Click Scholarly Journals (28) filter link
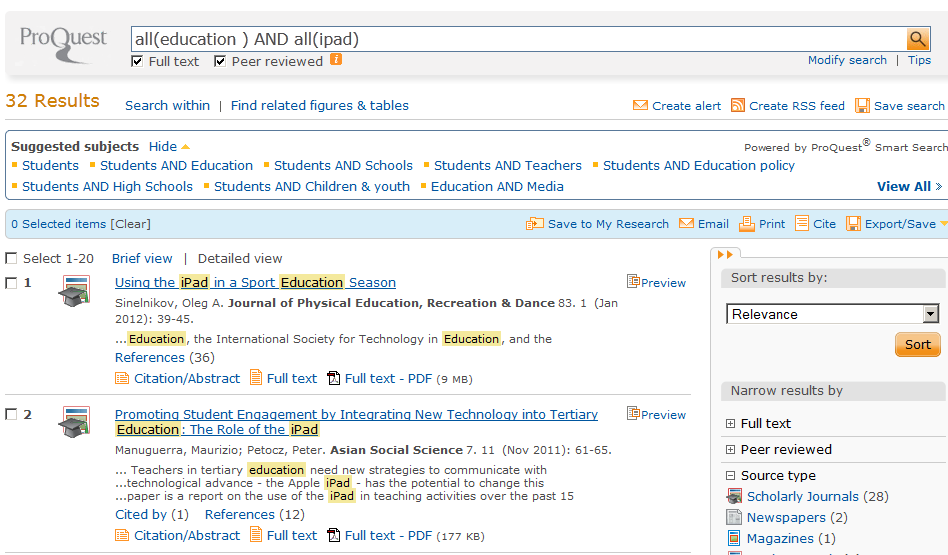The image size is (948, 555). [x=817, y=496]
